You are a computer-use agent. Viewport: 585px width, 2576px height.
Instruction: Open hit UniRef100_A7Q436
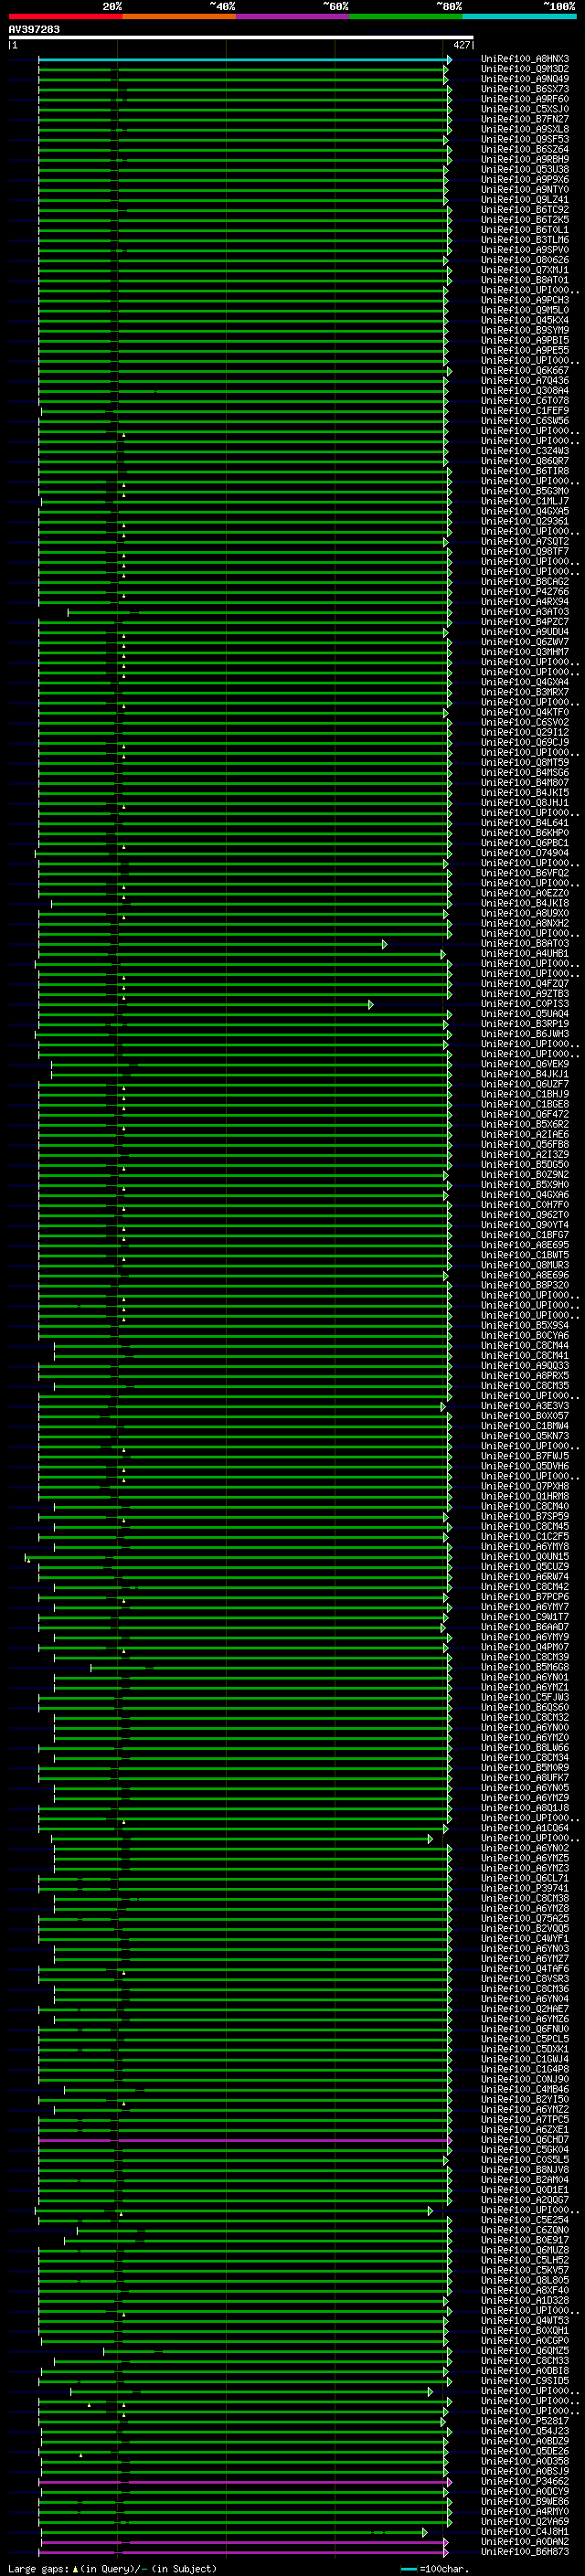pos(525,381)
